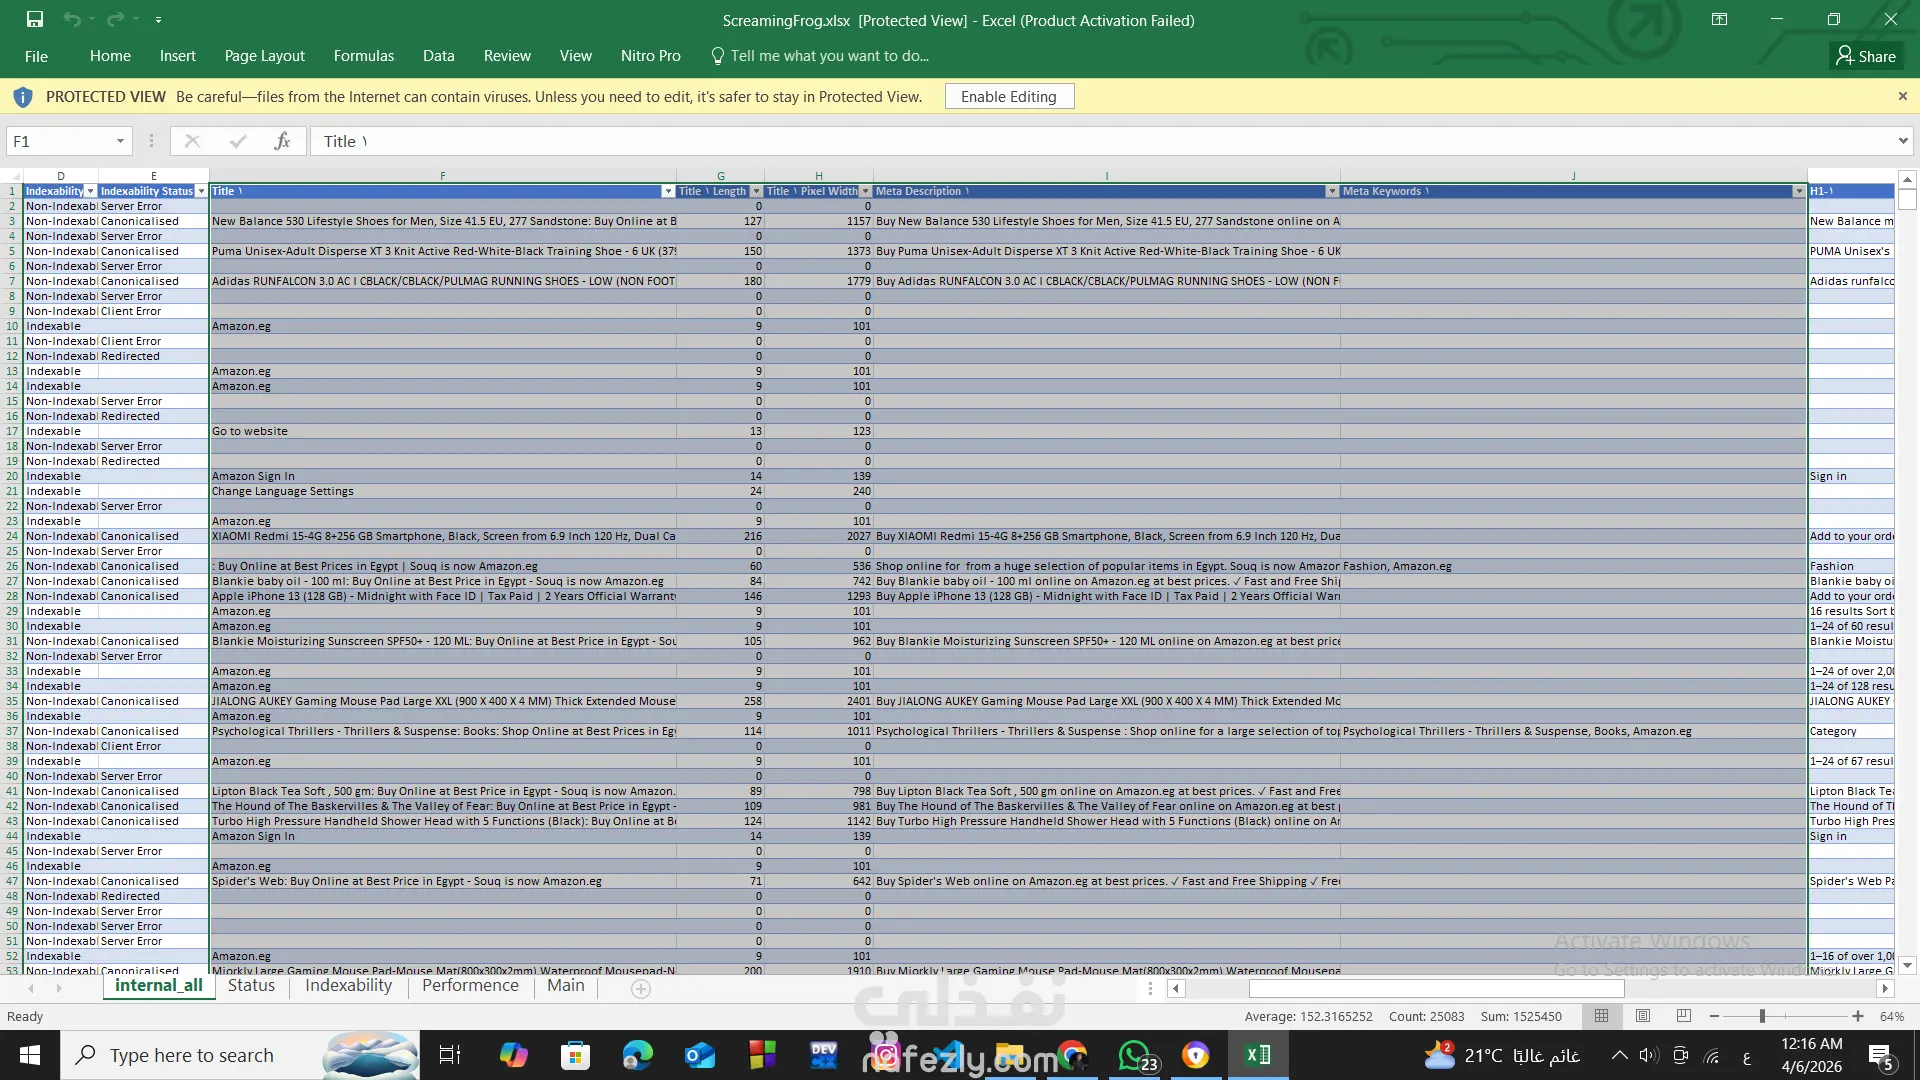Open the Title column filter dropdown
The image size is (1920, 1080).
point(669,191)
